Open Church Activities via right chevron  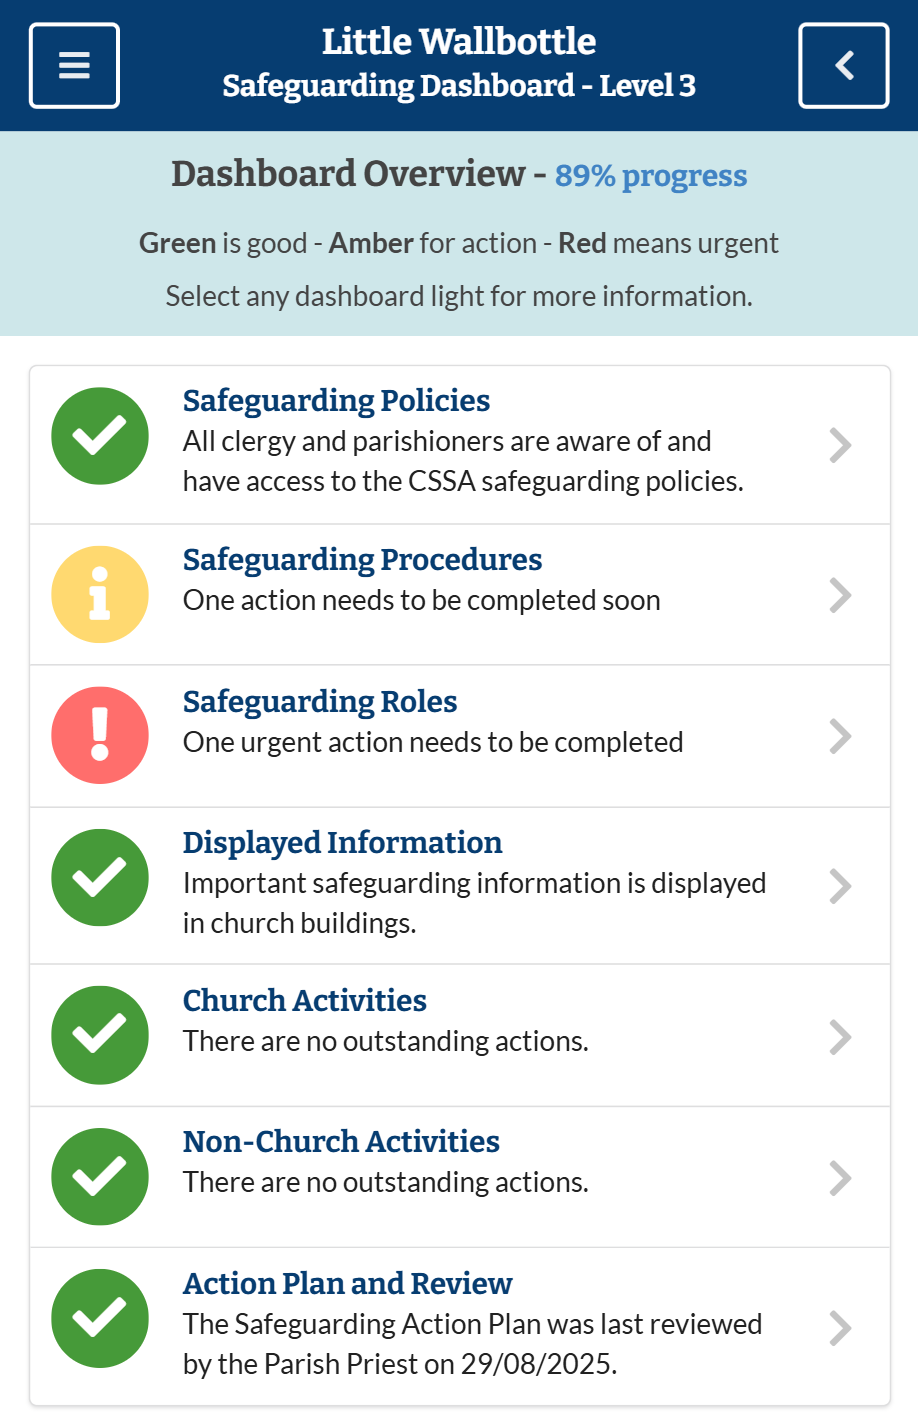coord(840,1037)
